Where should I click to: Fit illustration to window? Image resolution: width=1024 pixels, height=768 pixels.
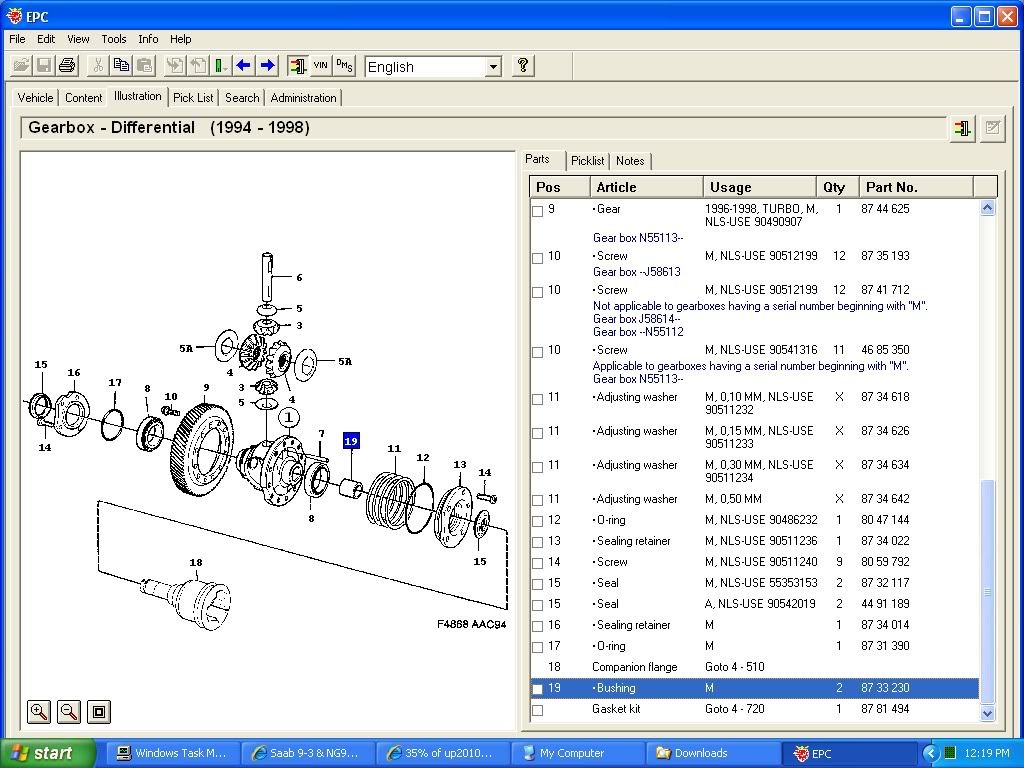(x=99, y=712)
